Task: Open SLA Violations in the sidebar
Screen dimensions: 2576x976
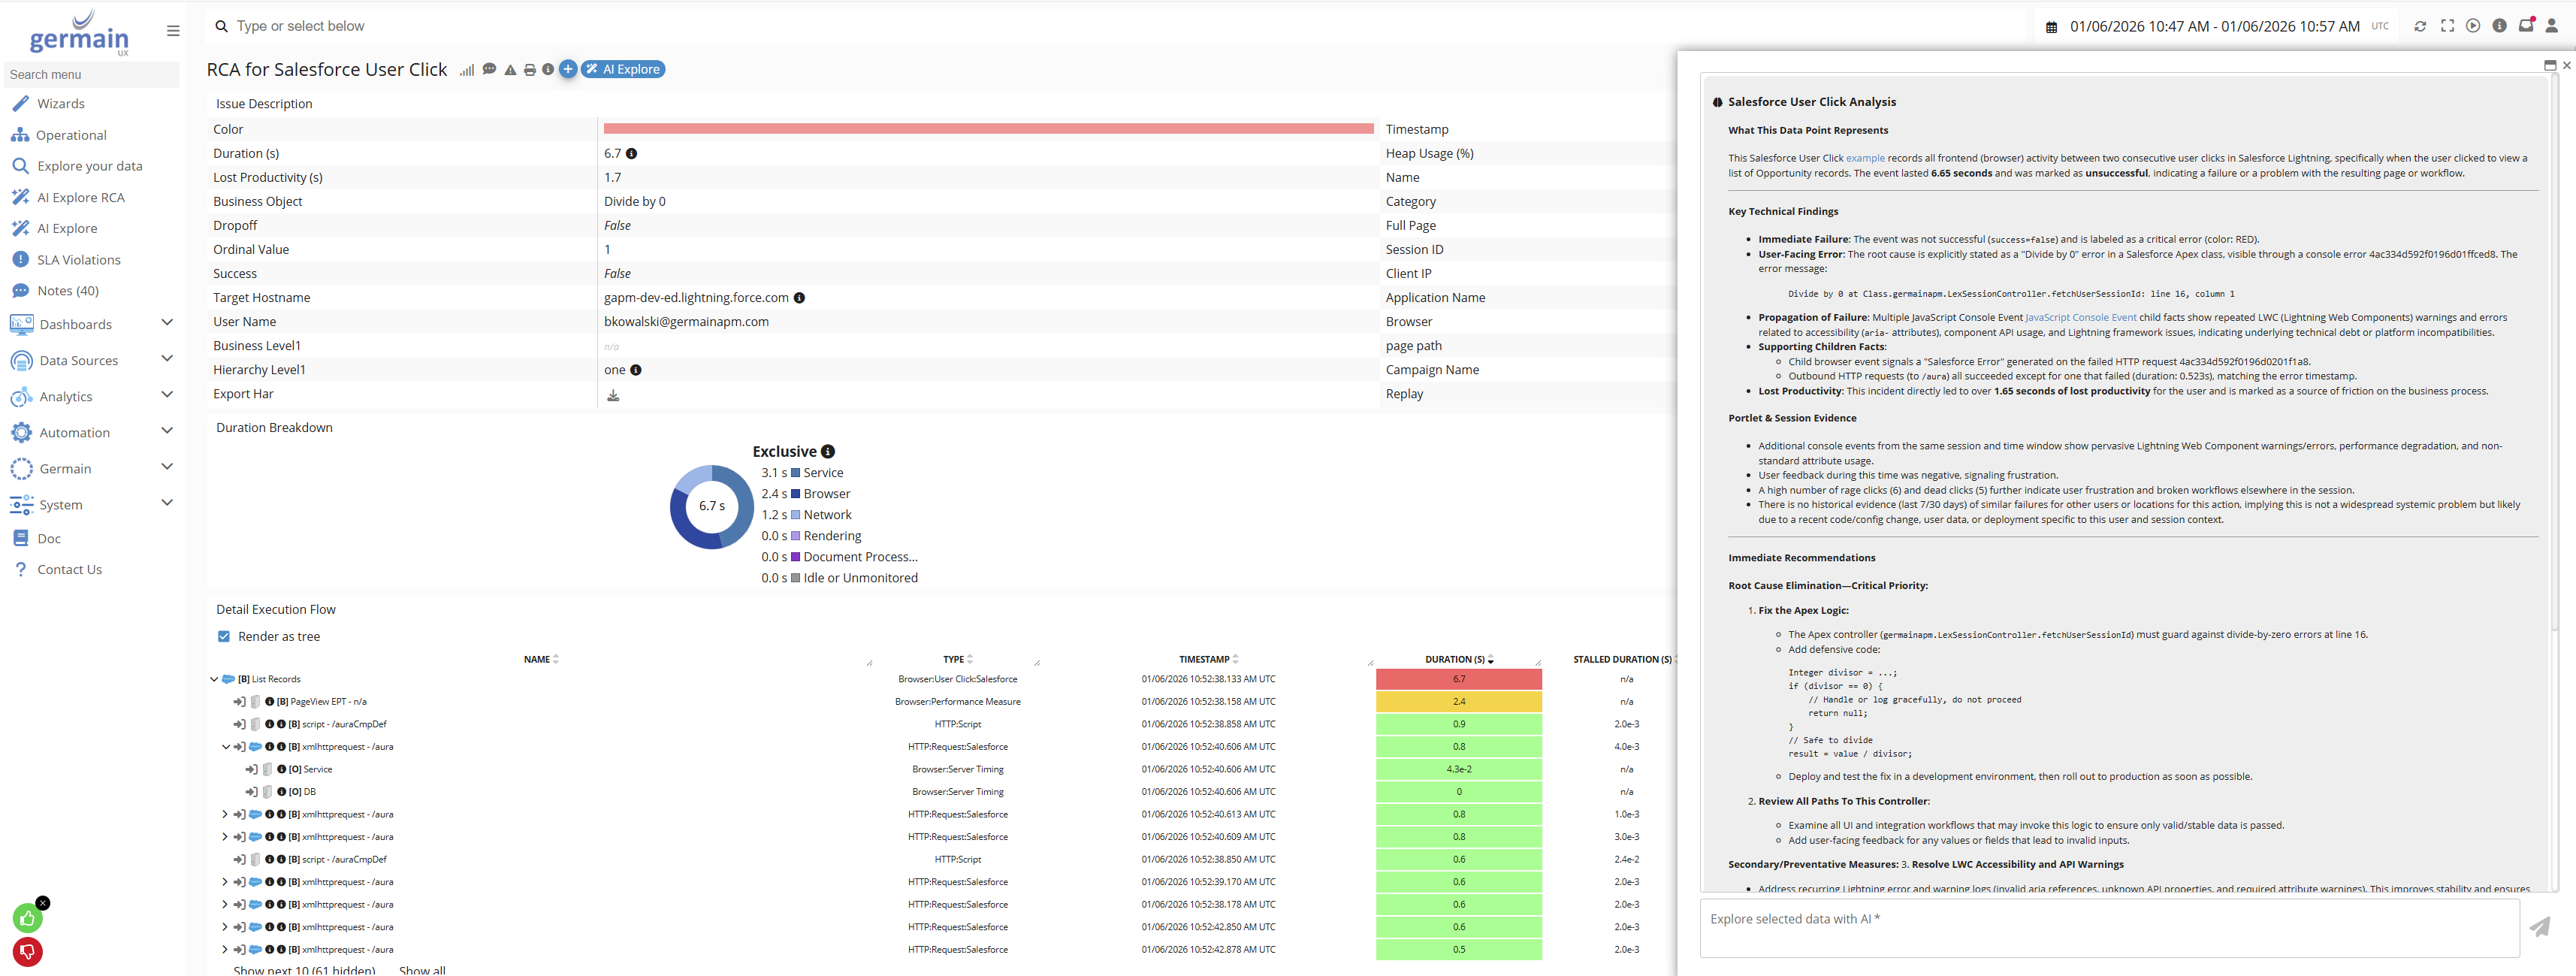Action: coord(78,259)
